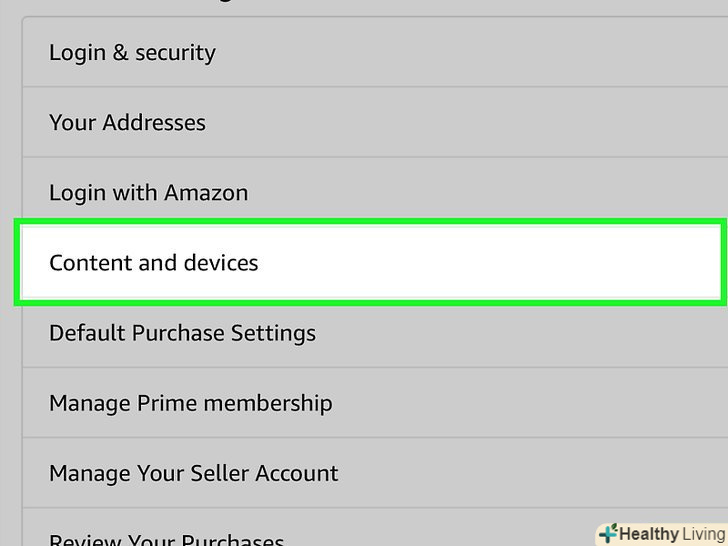Click the "Content and devices" text label
The width and height of the screenshot is (728, 546).
[154, 263]
